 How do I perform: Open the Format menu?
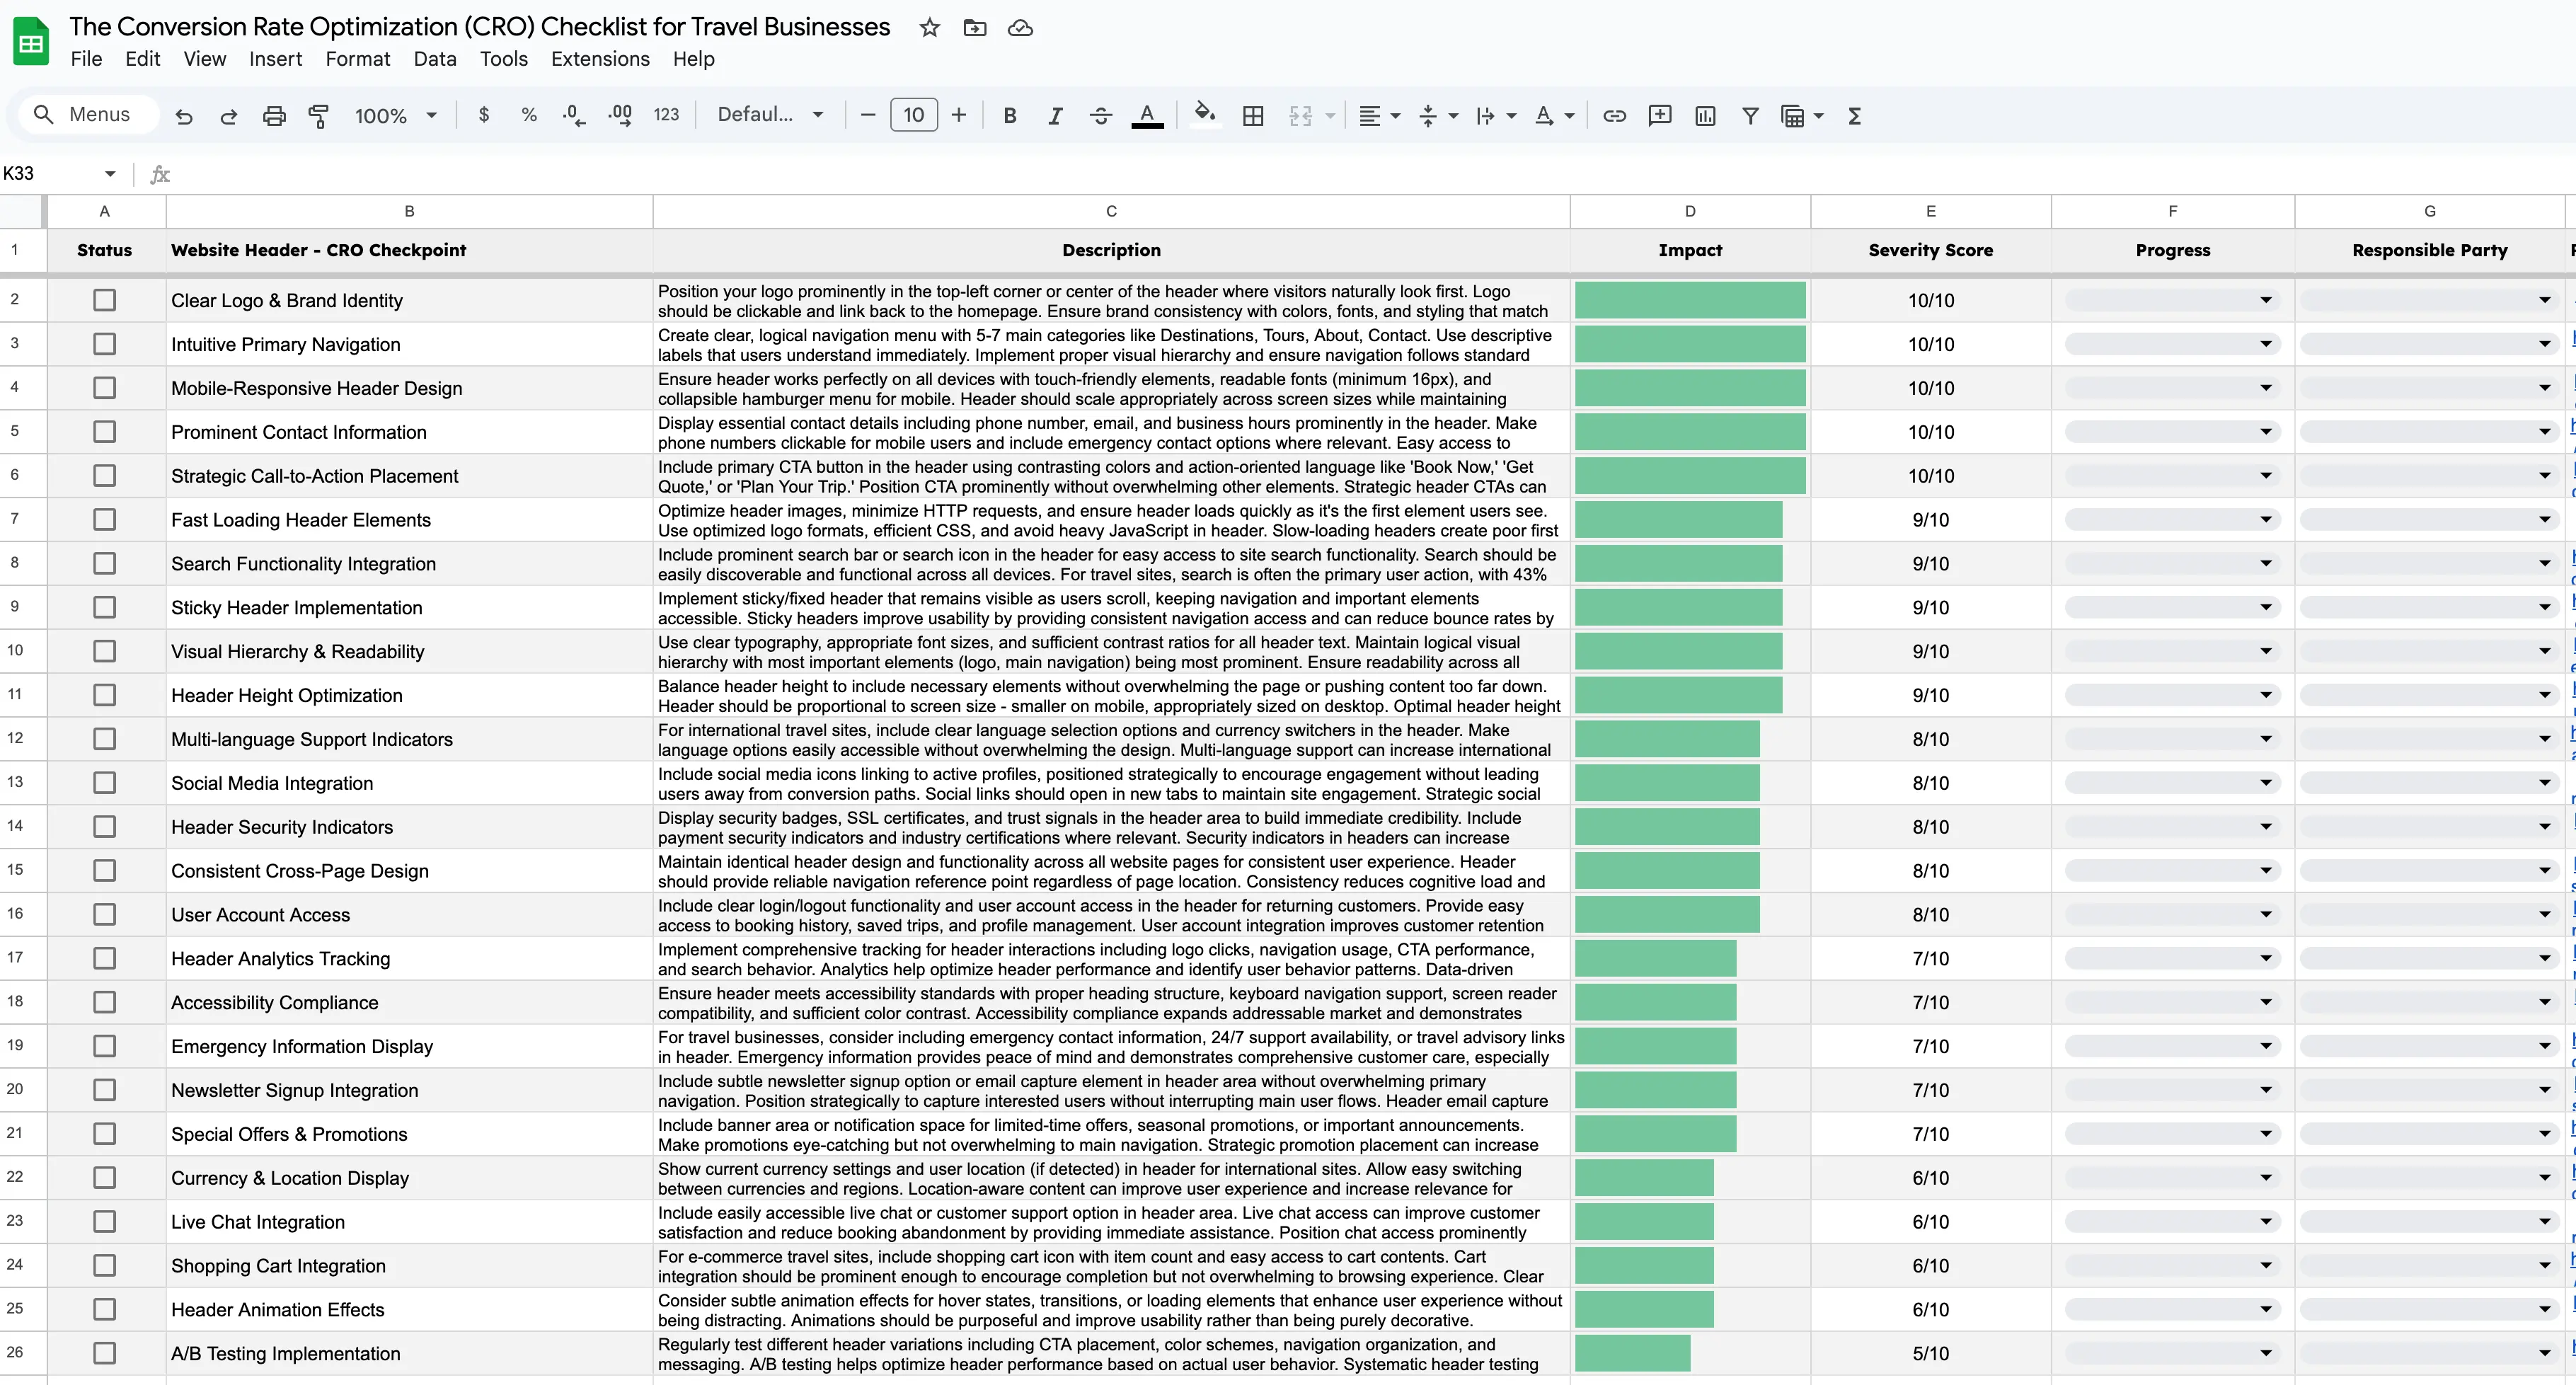coord(357,59)
